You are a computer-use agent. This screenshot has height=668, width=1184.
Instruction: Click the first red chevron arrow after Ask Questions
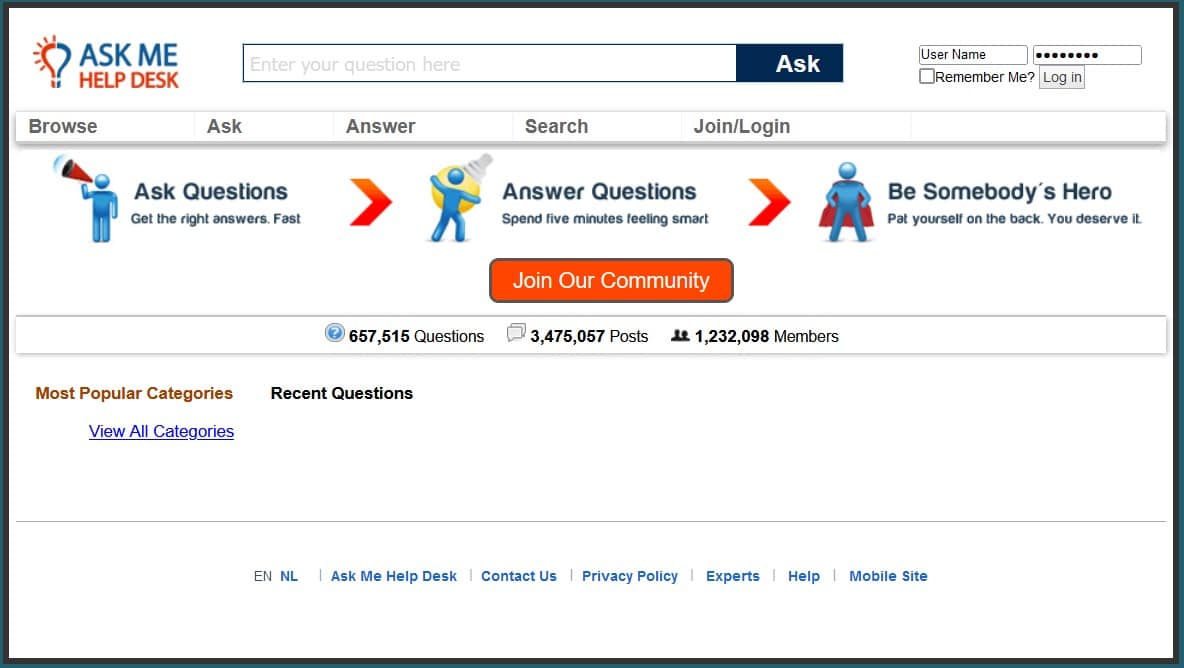tap(371, 202)
